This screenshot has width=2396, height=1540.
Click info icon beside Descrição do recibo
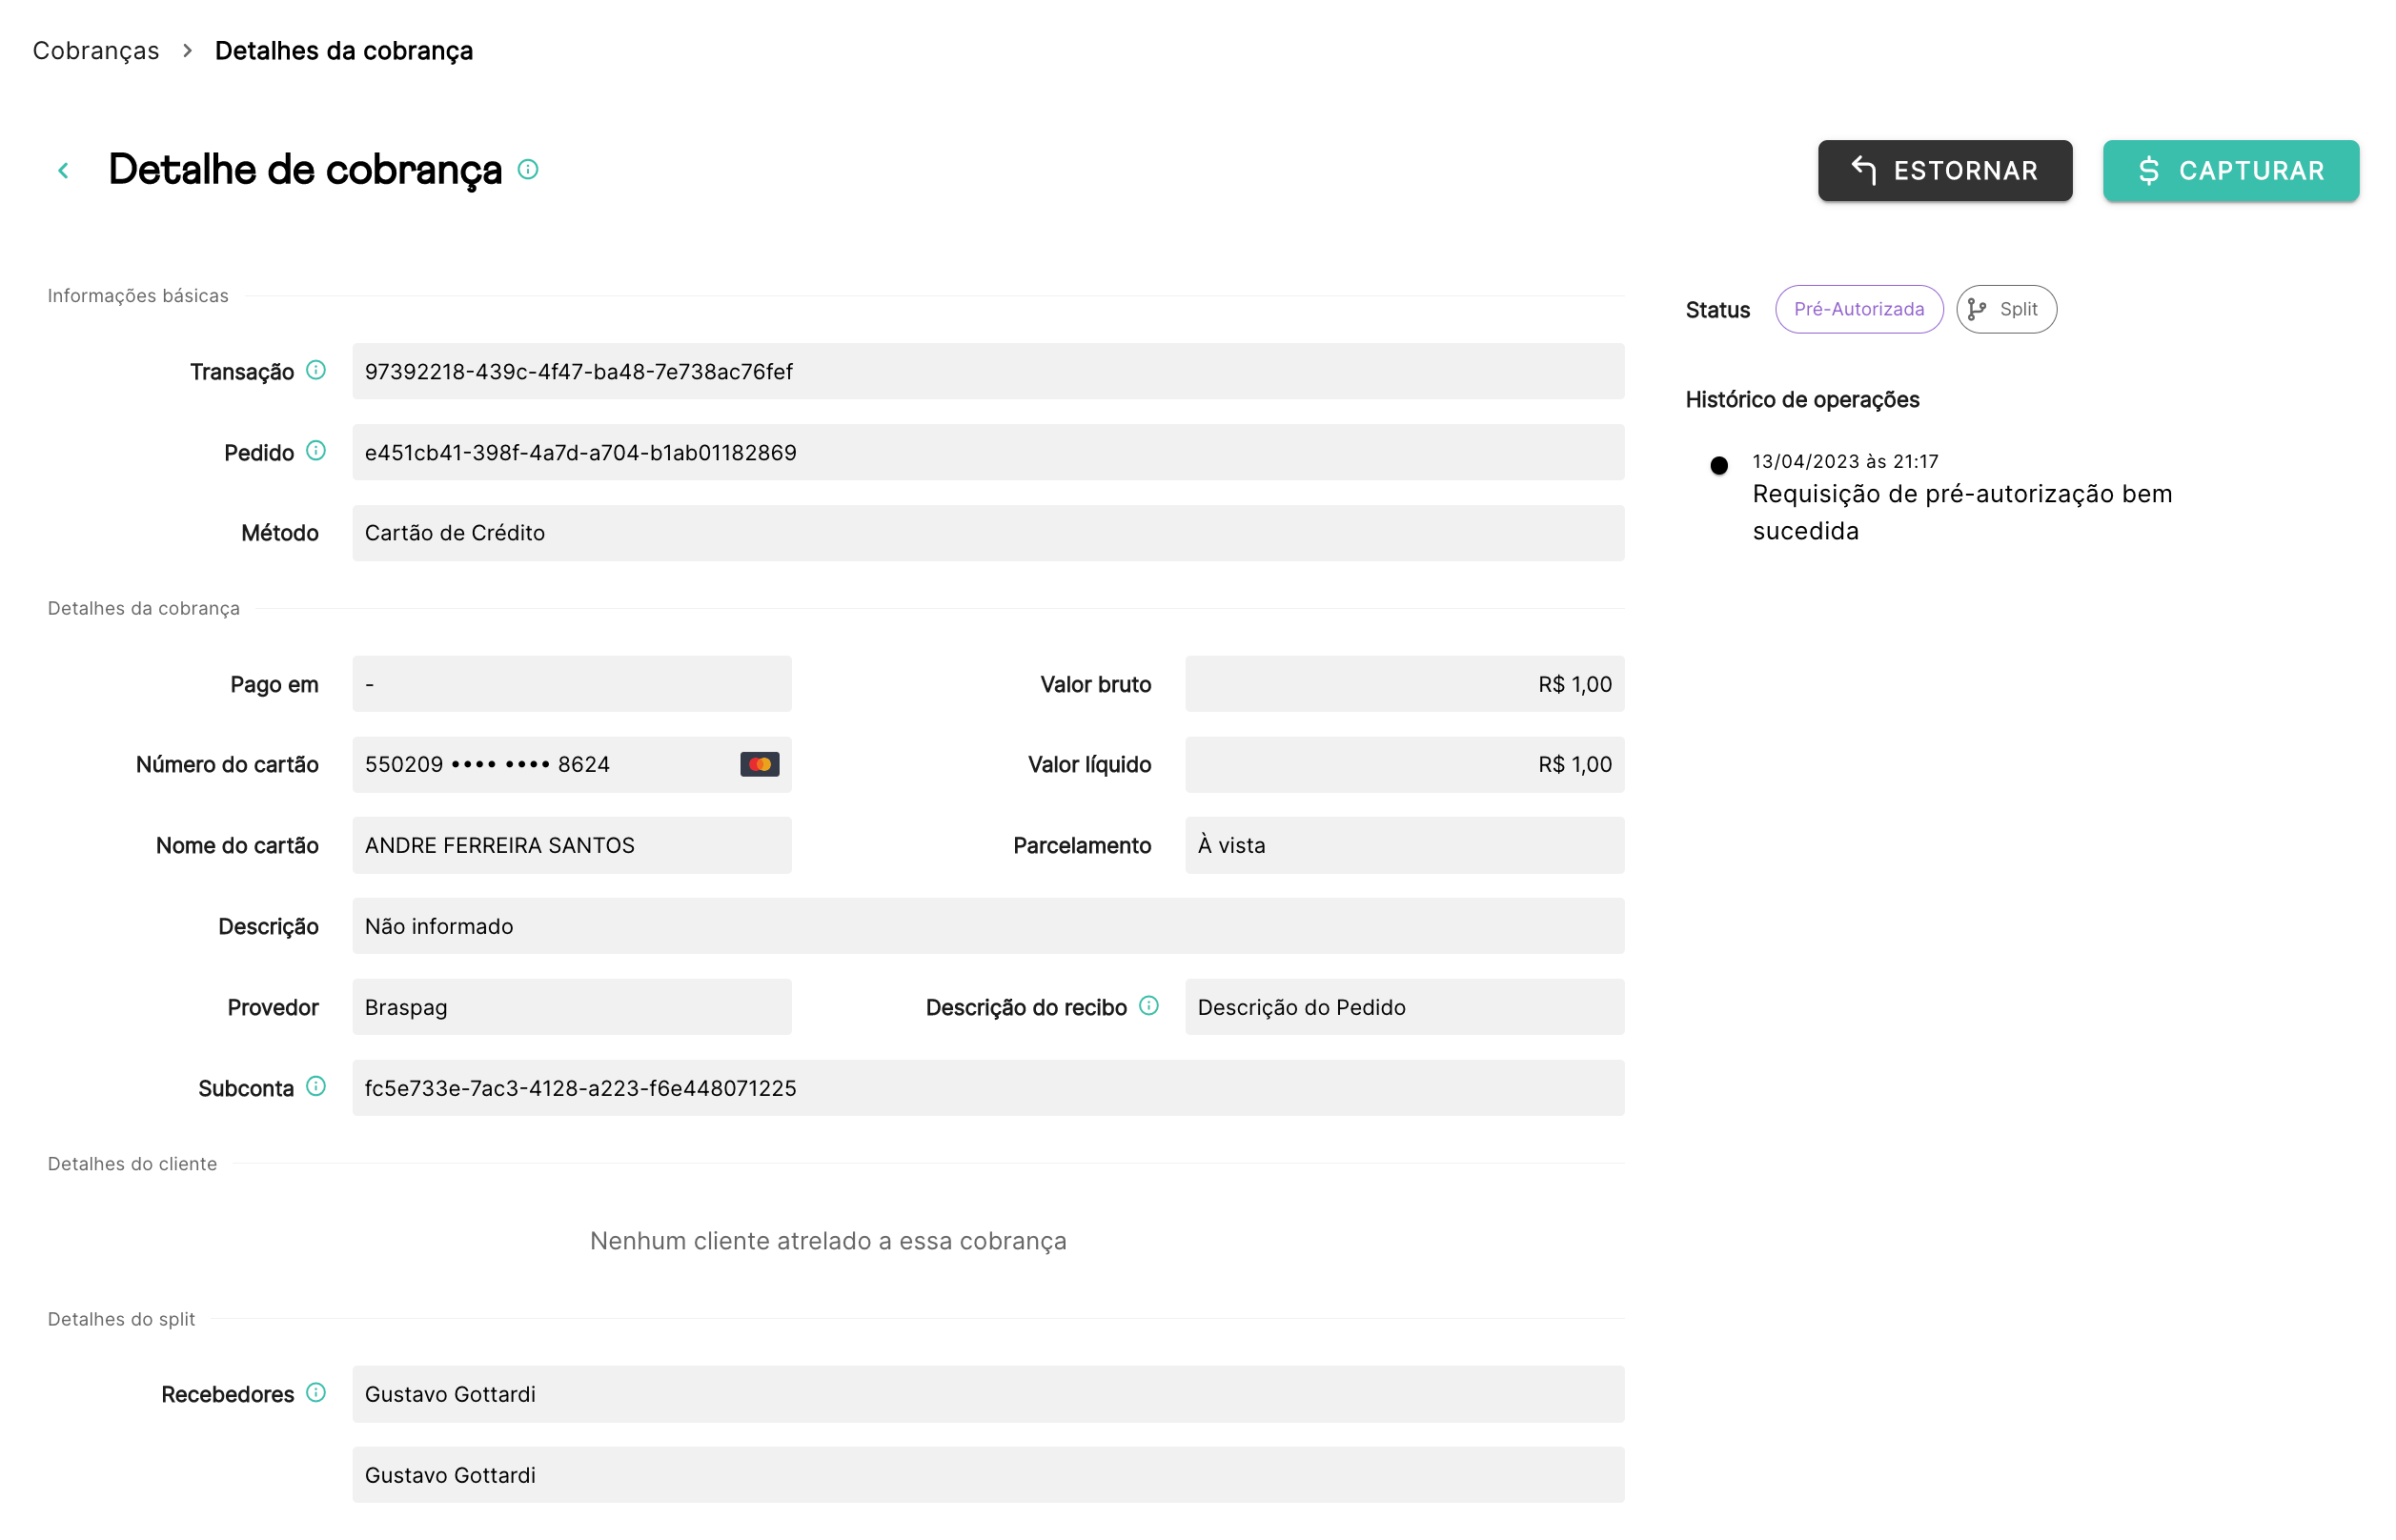[x=1149, y=1005]
